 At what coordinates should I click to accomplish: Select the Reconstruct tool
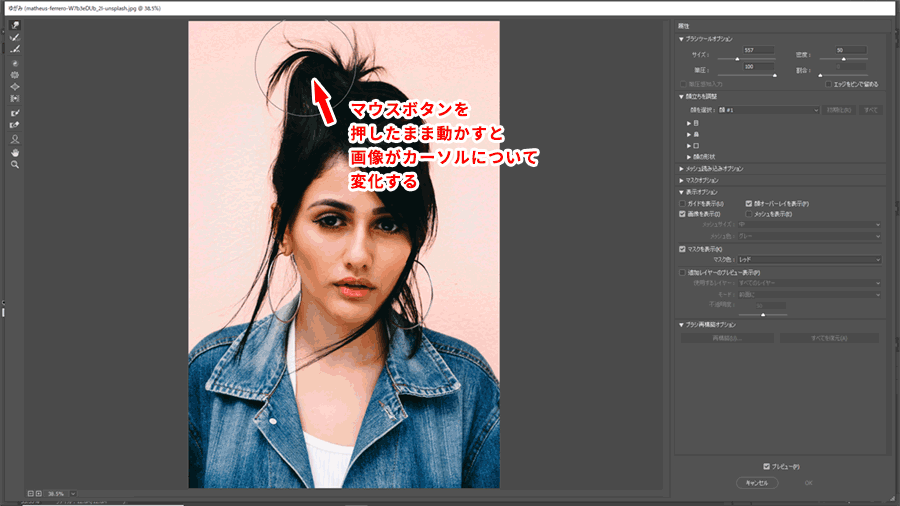click(15, 37)
